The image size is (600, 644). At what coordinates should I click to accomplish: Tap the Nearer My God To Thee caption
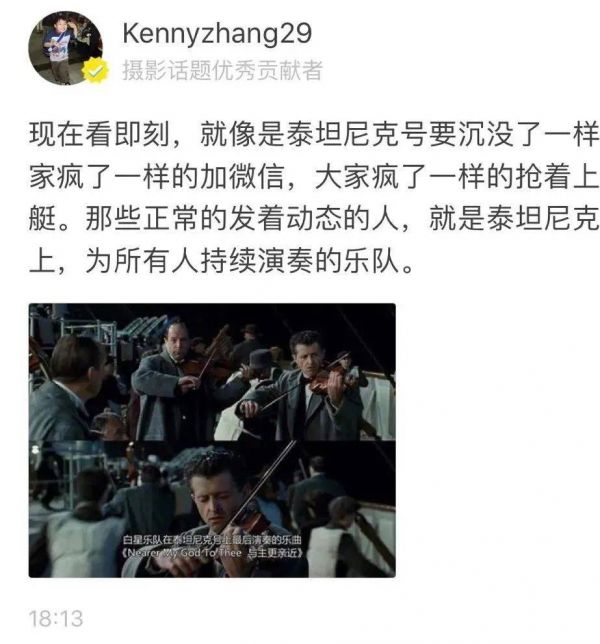[212, 553]
